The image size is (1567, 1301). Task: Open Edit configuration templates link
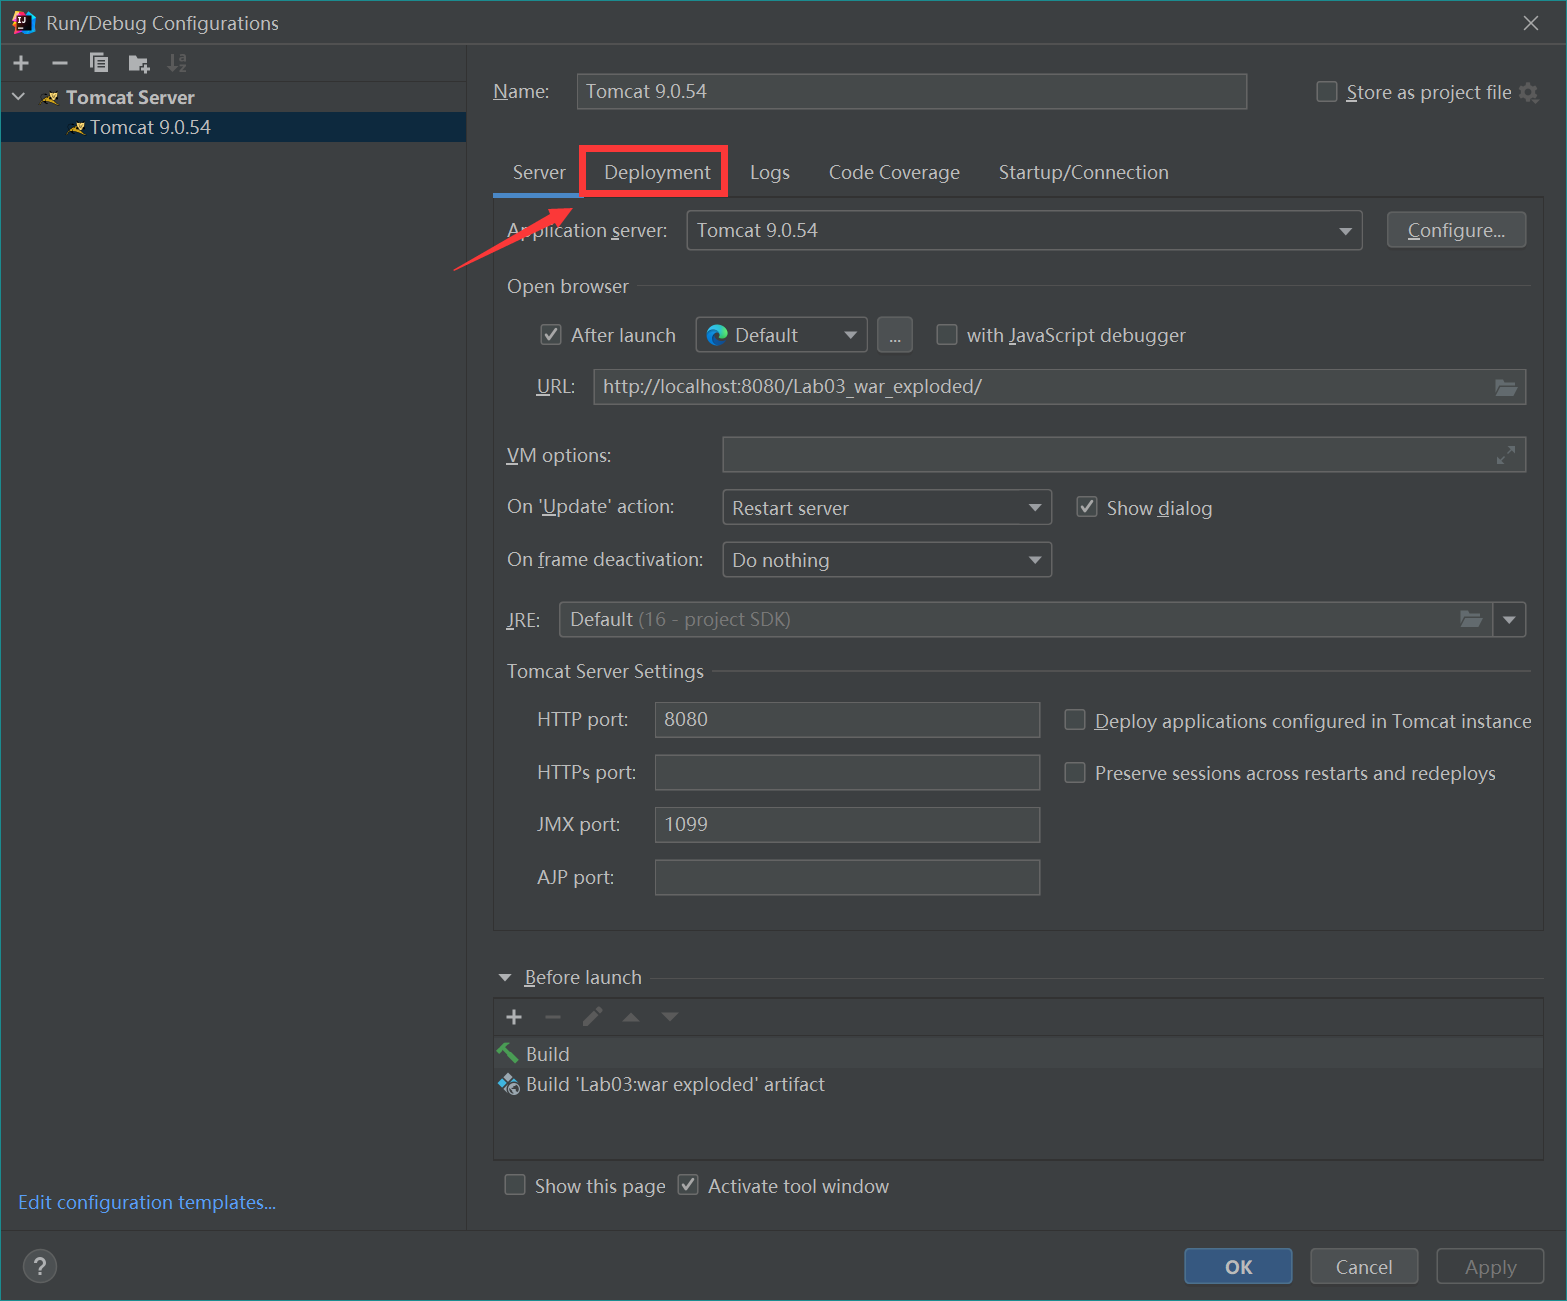point(147,1202)
